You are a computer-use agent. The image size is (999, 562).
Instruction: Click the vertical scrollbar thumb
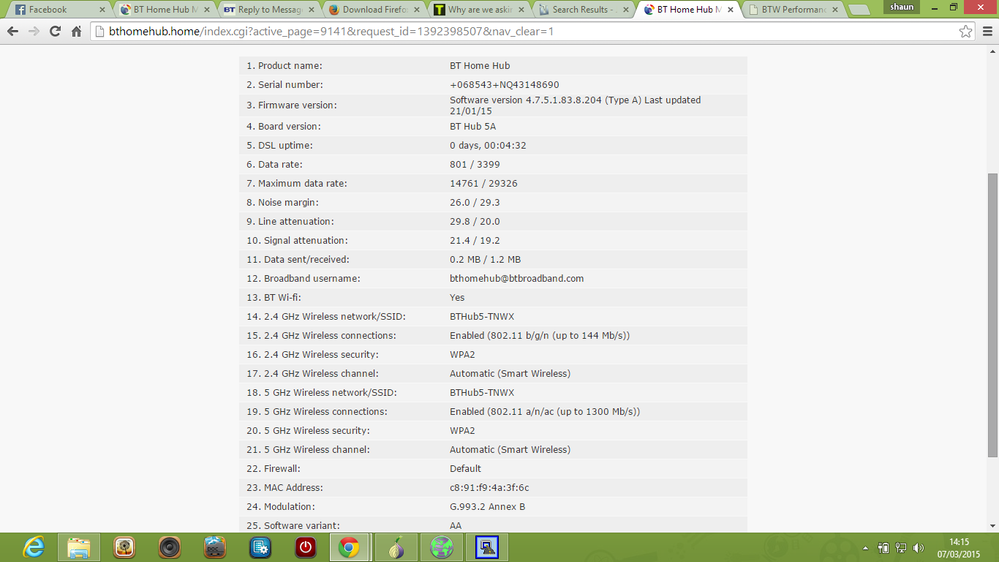(x=993, y=315)
